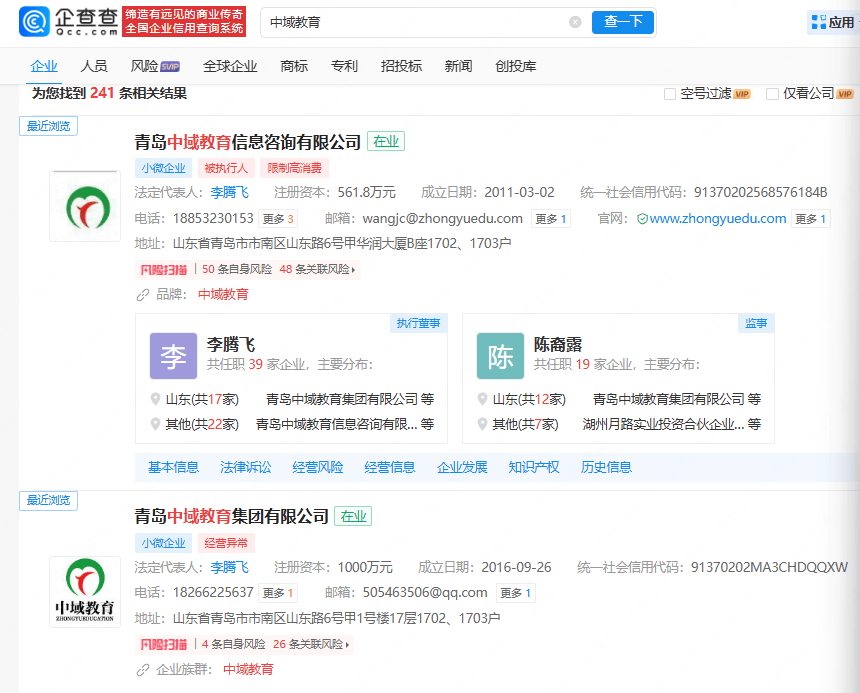Image resolution: width=860 pixels, height=693 pixels.
Task: Open 经营信息 section link
Action: pos(390,467)
